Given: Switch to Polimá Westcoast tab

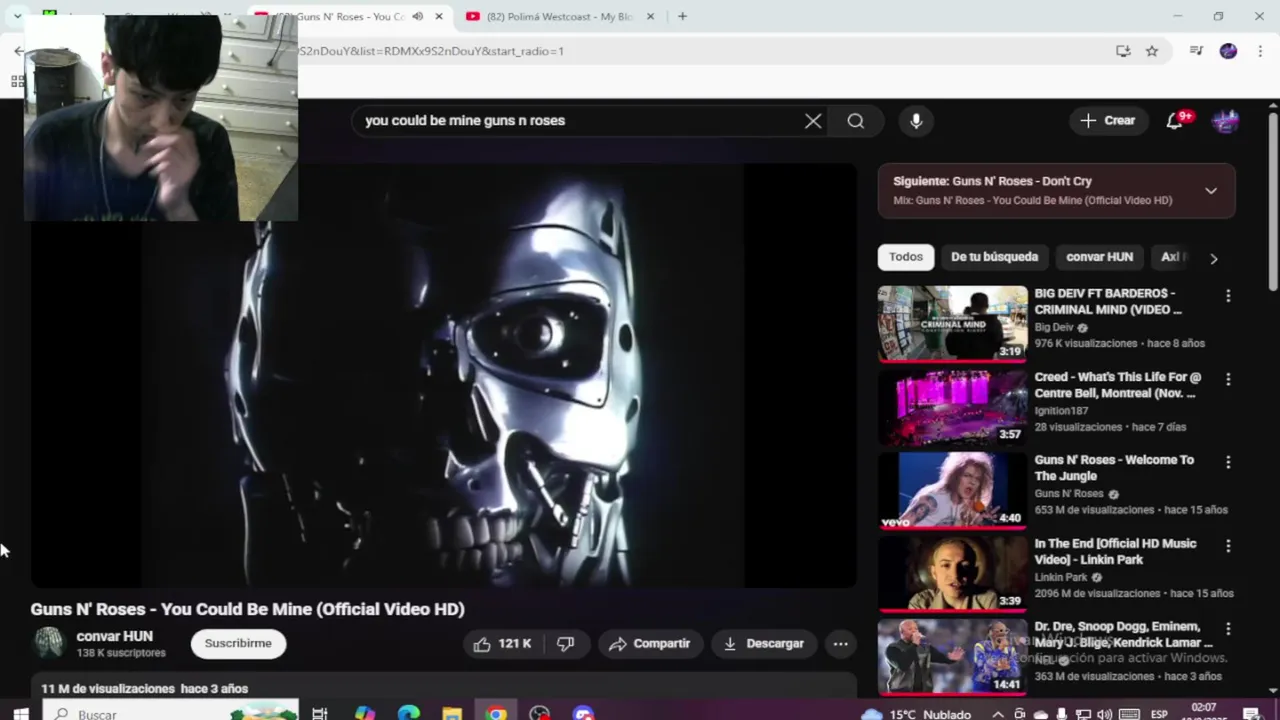Looking at the screenshot, I should [558, 16].
